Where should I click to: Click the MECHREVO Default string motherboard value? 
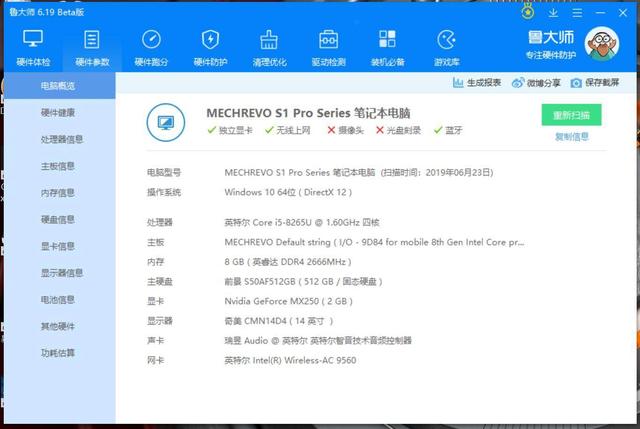(x=374, y=242)
